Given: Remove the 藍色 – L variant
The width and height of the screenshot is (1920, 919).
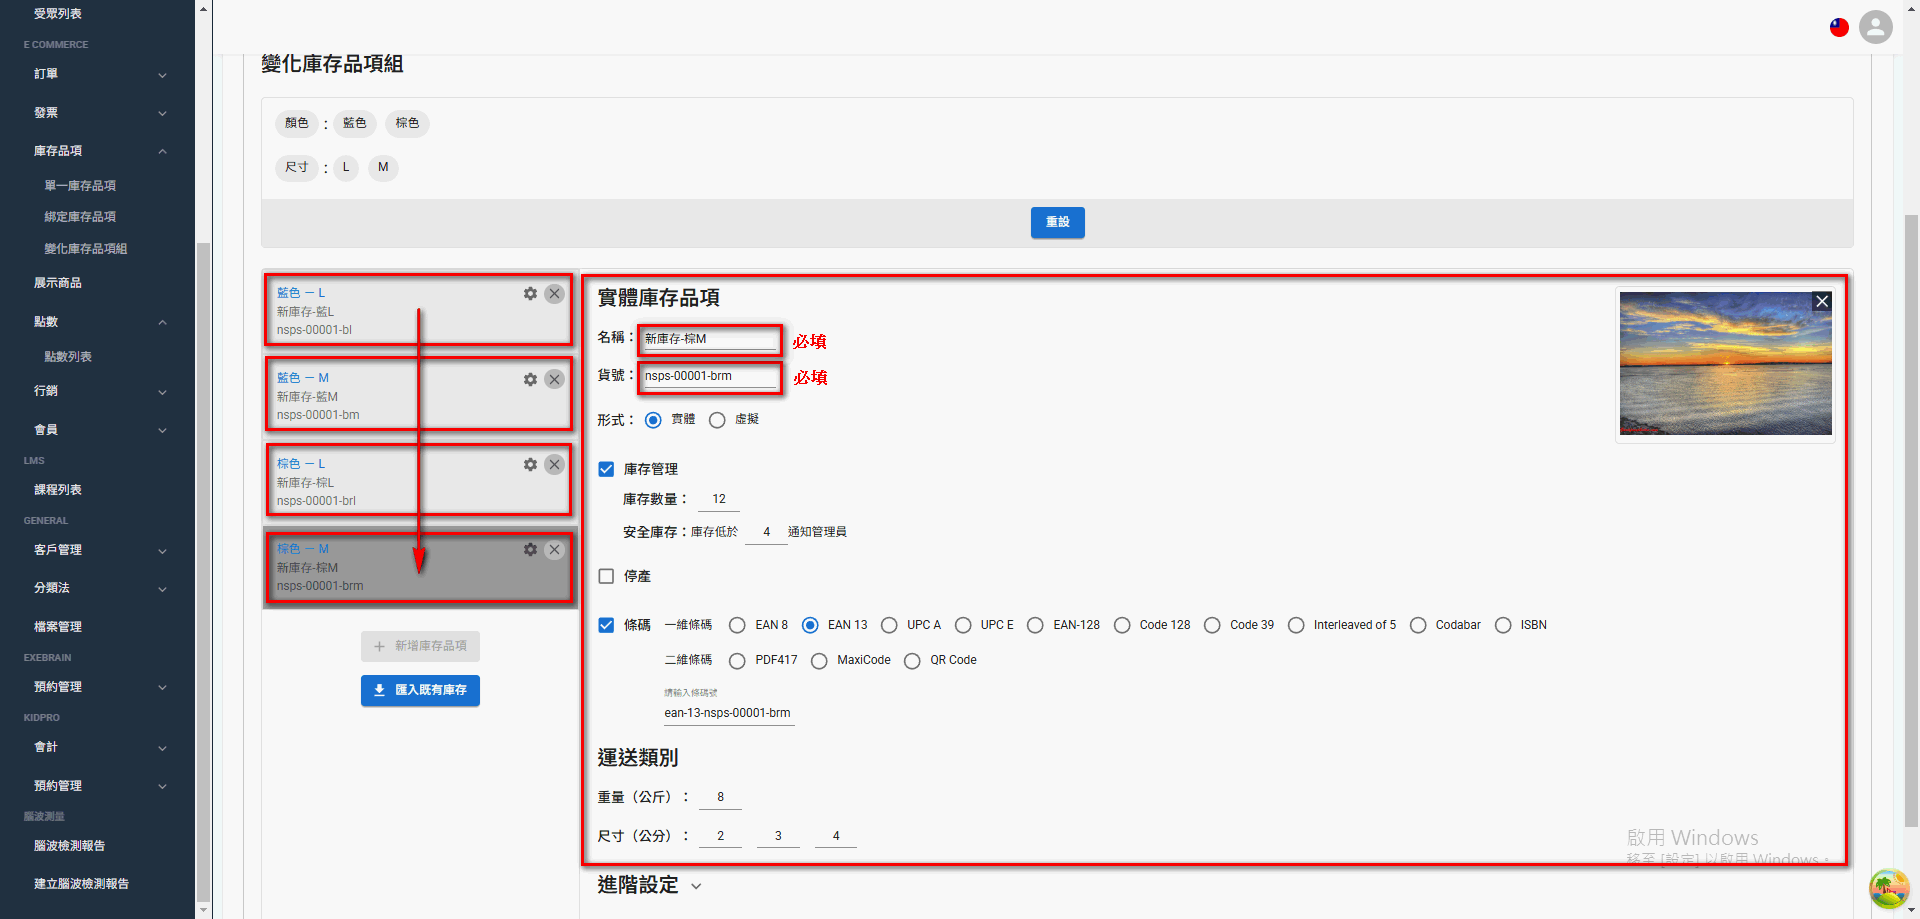Looking at the screenshot, I should click(554, 294).
